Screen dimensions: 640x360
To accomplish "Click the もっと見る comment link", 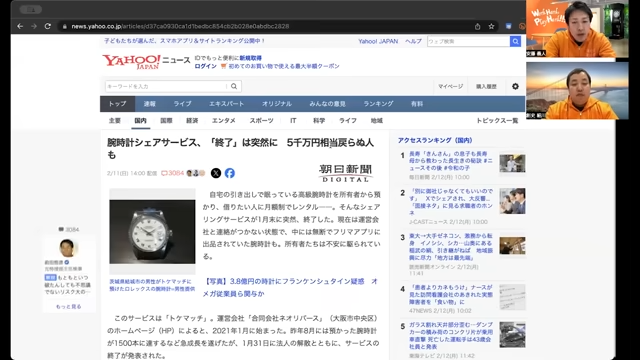I will [69, 306].
